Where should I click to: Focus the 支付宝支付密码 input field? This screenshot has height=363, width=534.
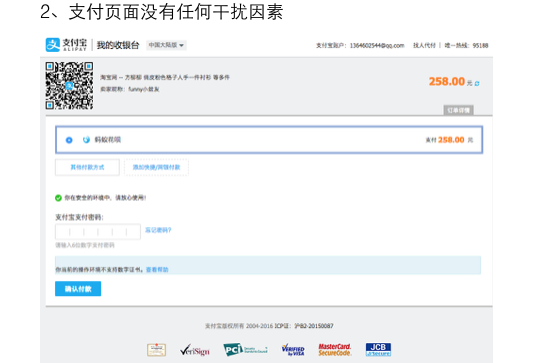tap(98, 232)
